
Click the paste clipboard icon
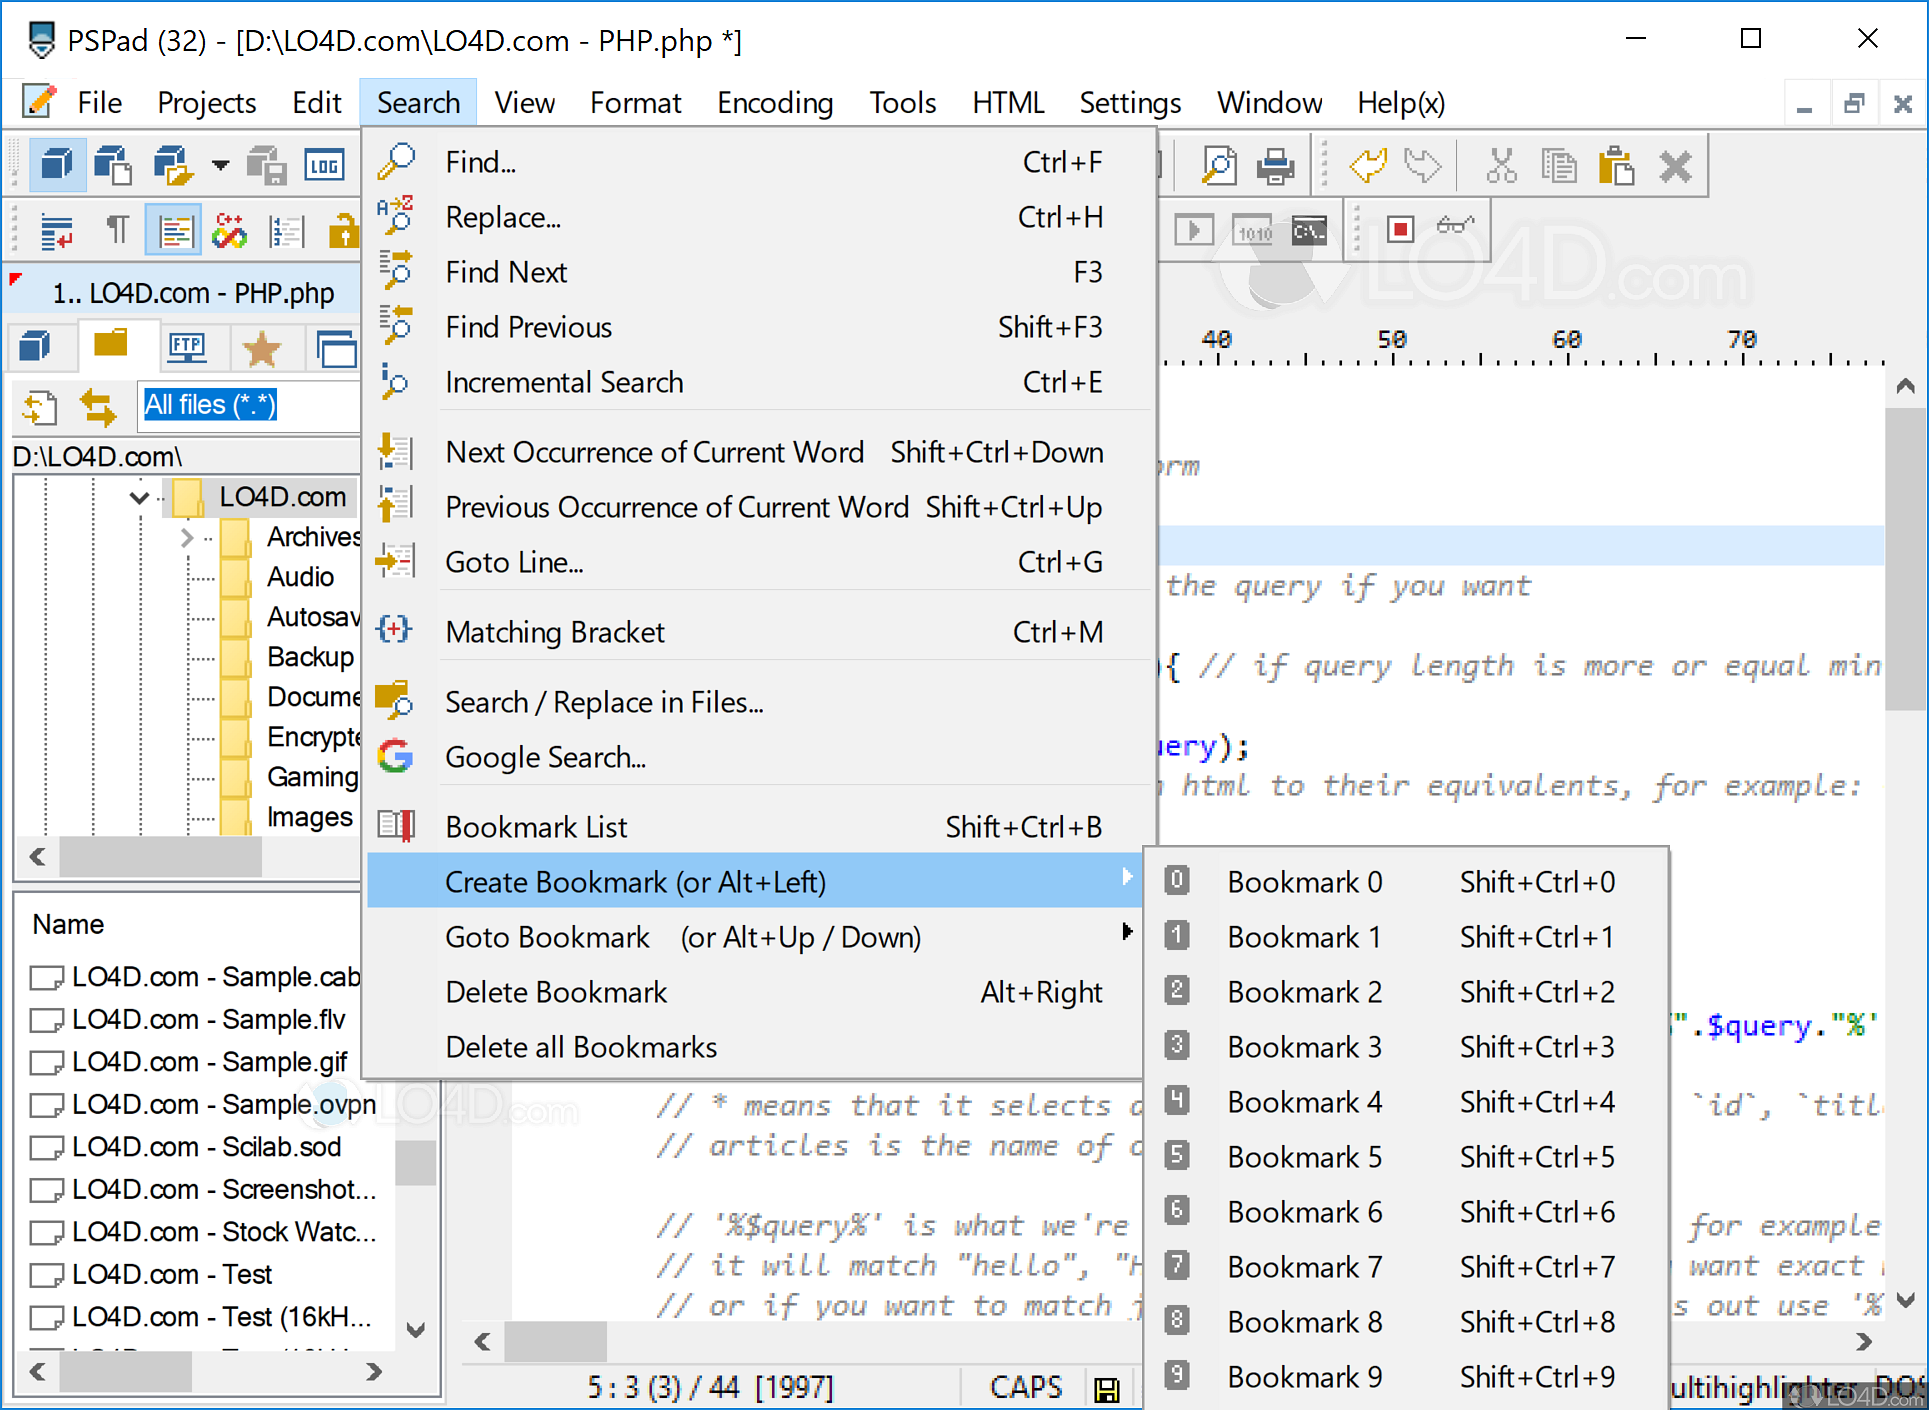coord(1616,165)
